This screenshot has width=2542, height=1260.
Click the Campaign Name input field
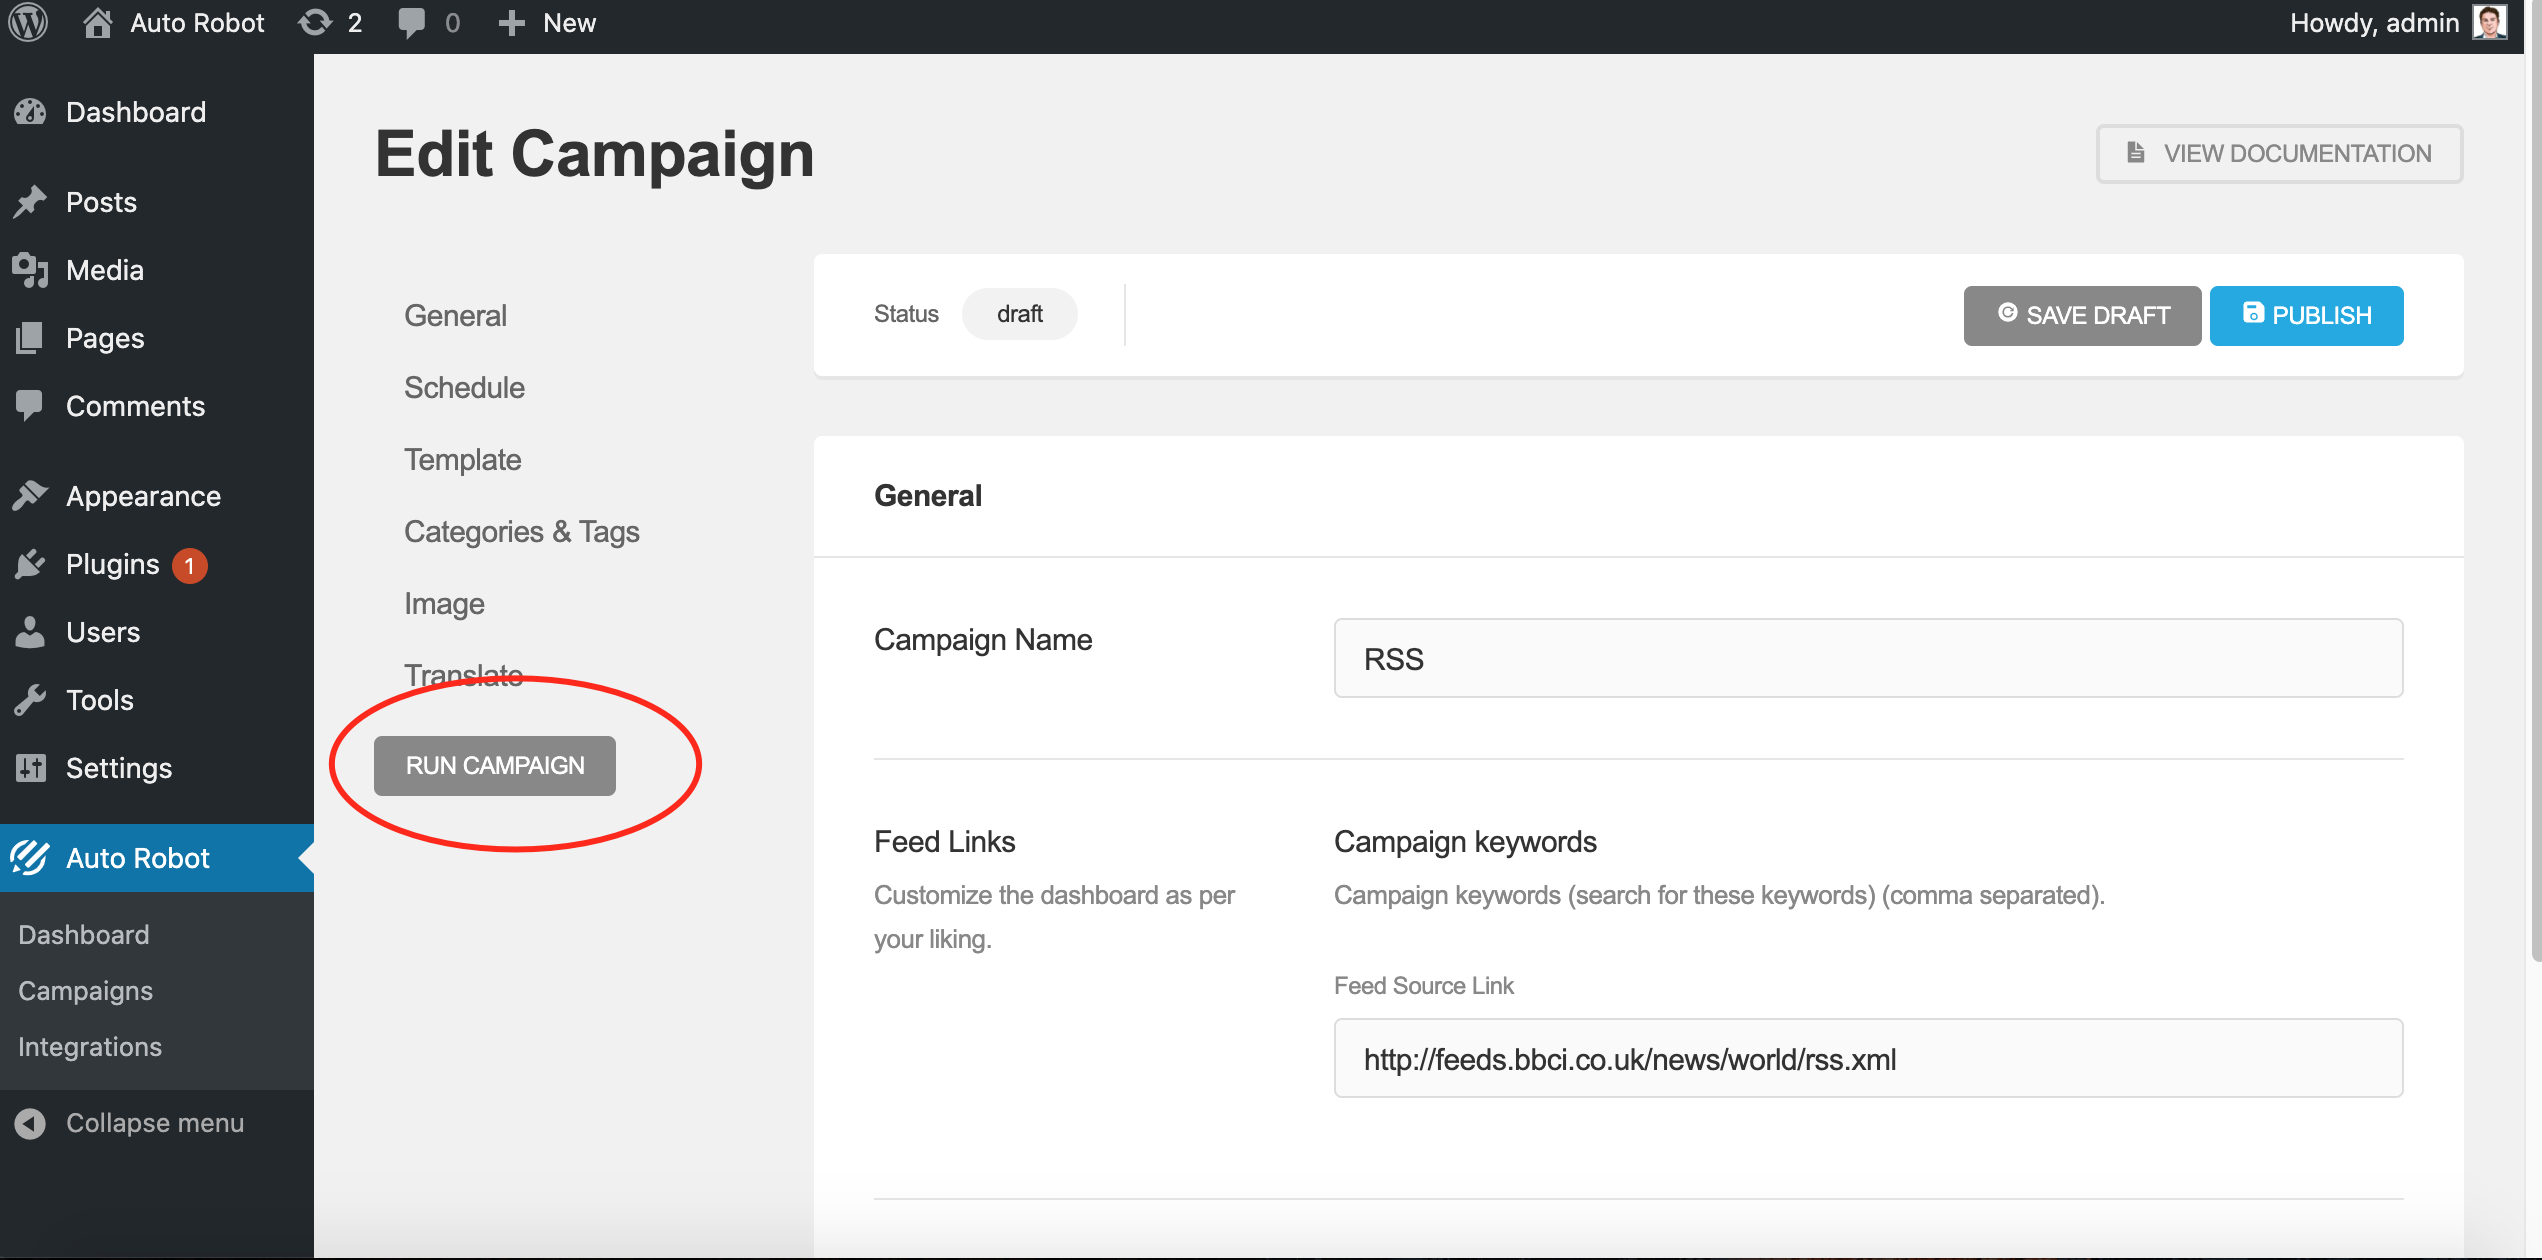tap(1867, 658)
